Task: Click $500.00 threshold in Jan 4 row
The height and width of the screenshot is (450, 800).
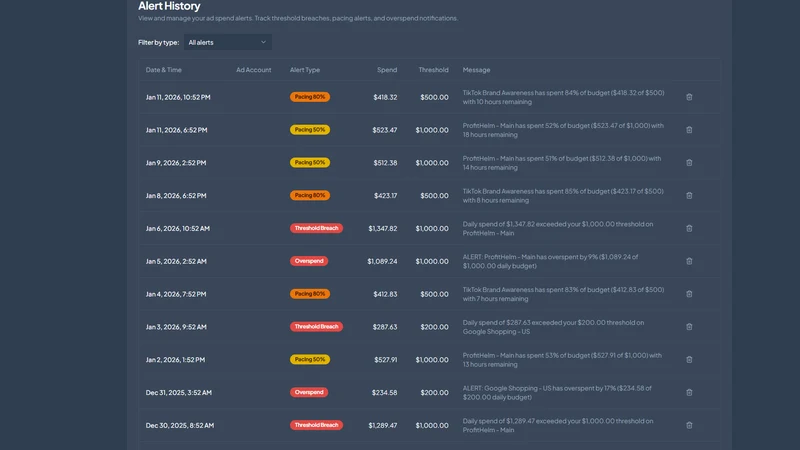Action: [434, 294]
